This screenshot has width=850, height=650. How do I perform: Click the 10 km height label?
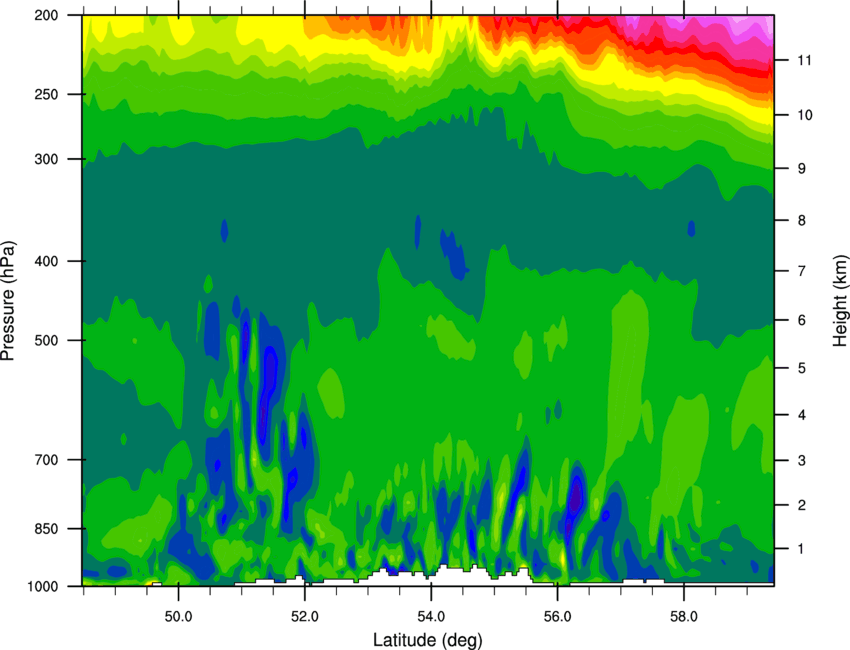pos(805,115)
